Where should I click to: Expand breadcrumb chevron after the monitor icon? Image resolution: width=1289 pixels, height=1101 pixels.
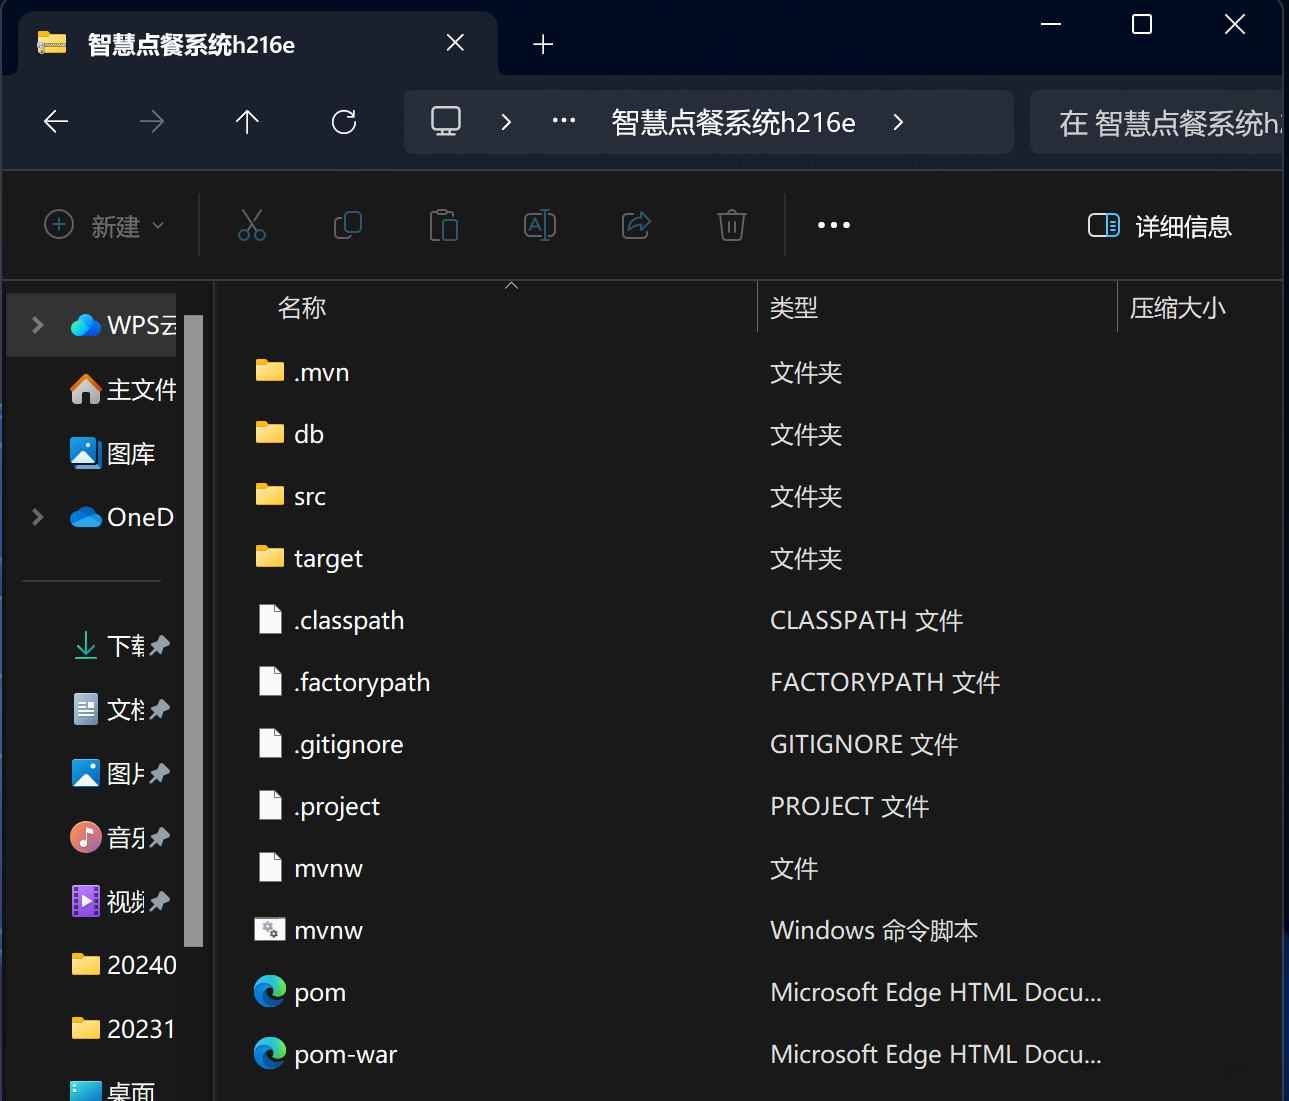point(506,122)
